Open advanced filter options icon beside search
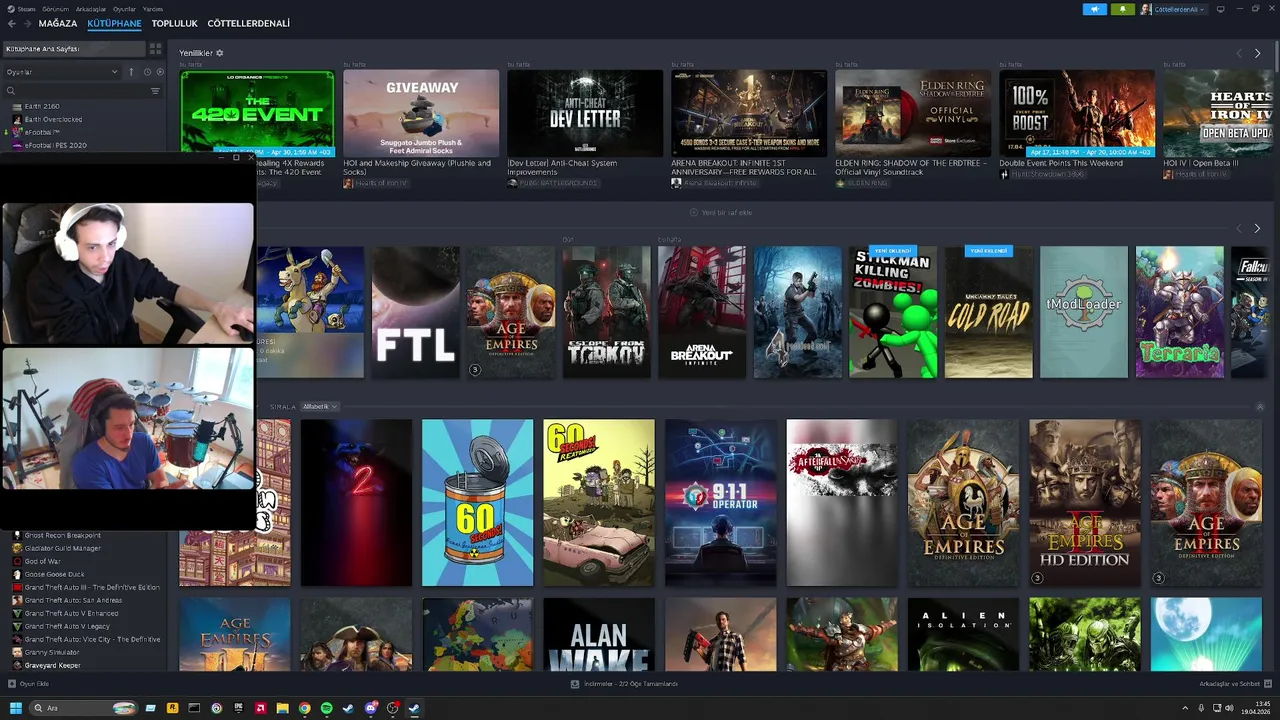Image resolution: width=1280 pixels, height=720 pixels. (155, 91)
